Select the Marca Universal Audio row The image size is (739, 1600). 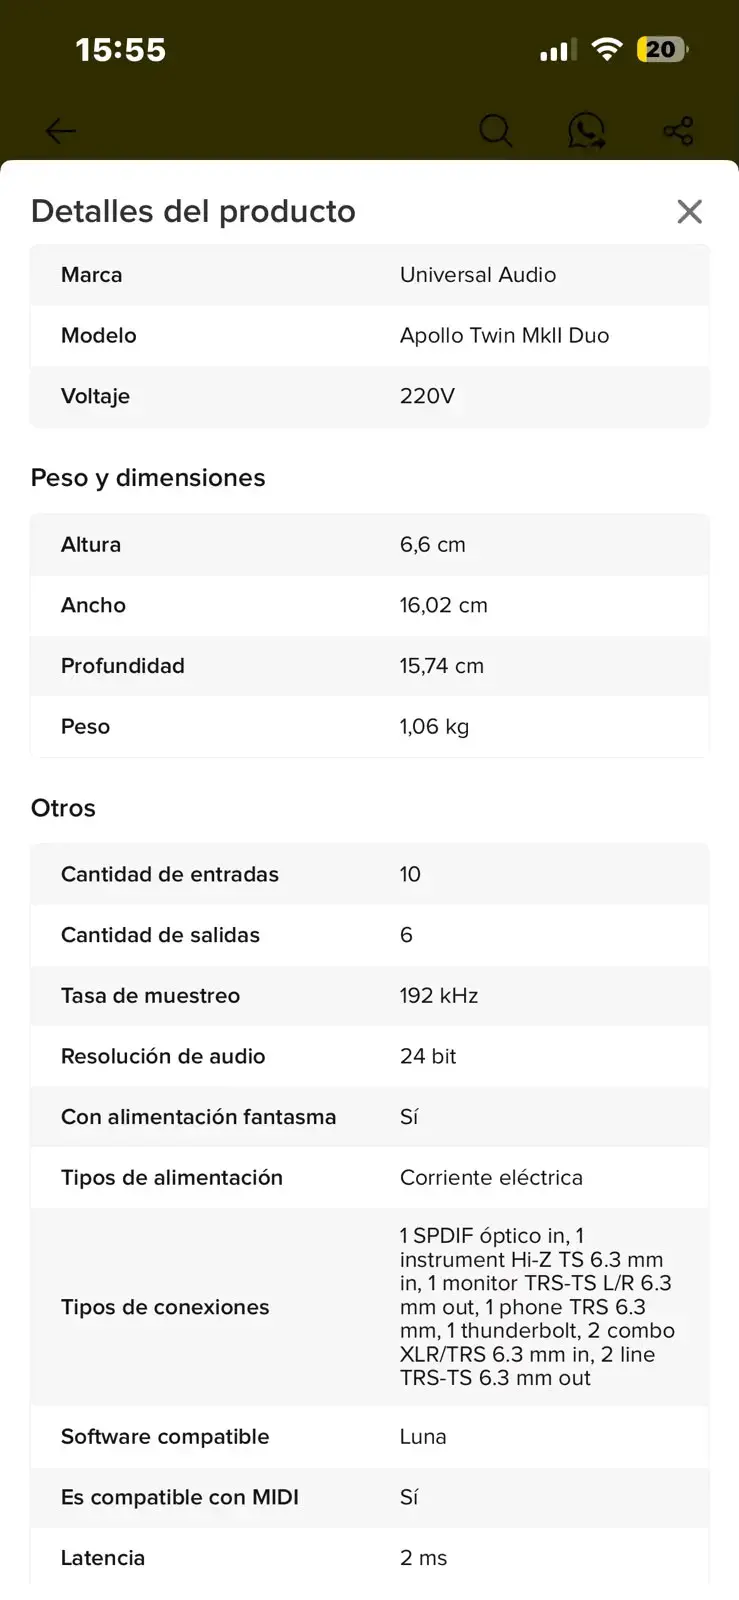(370, 275)
